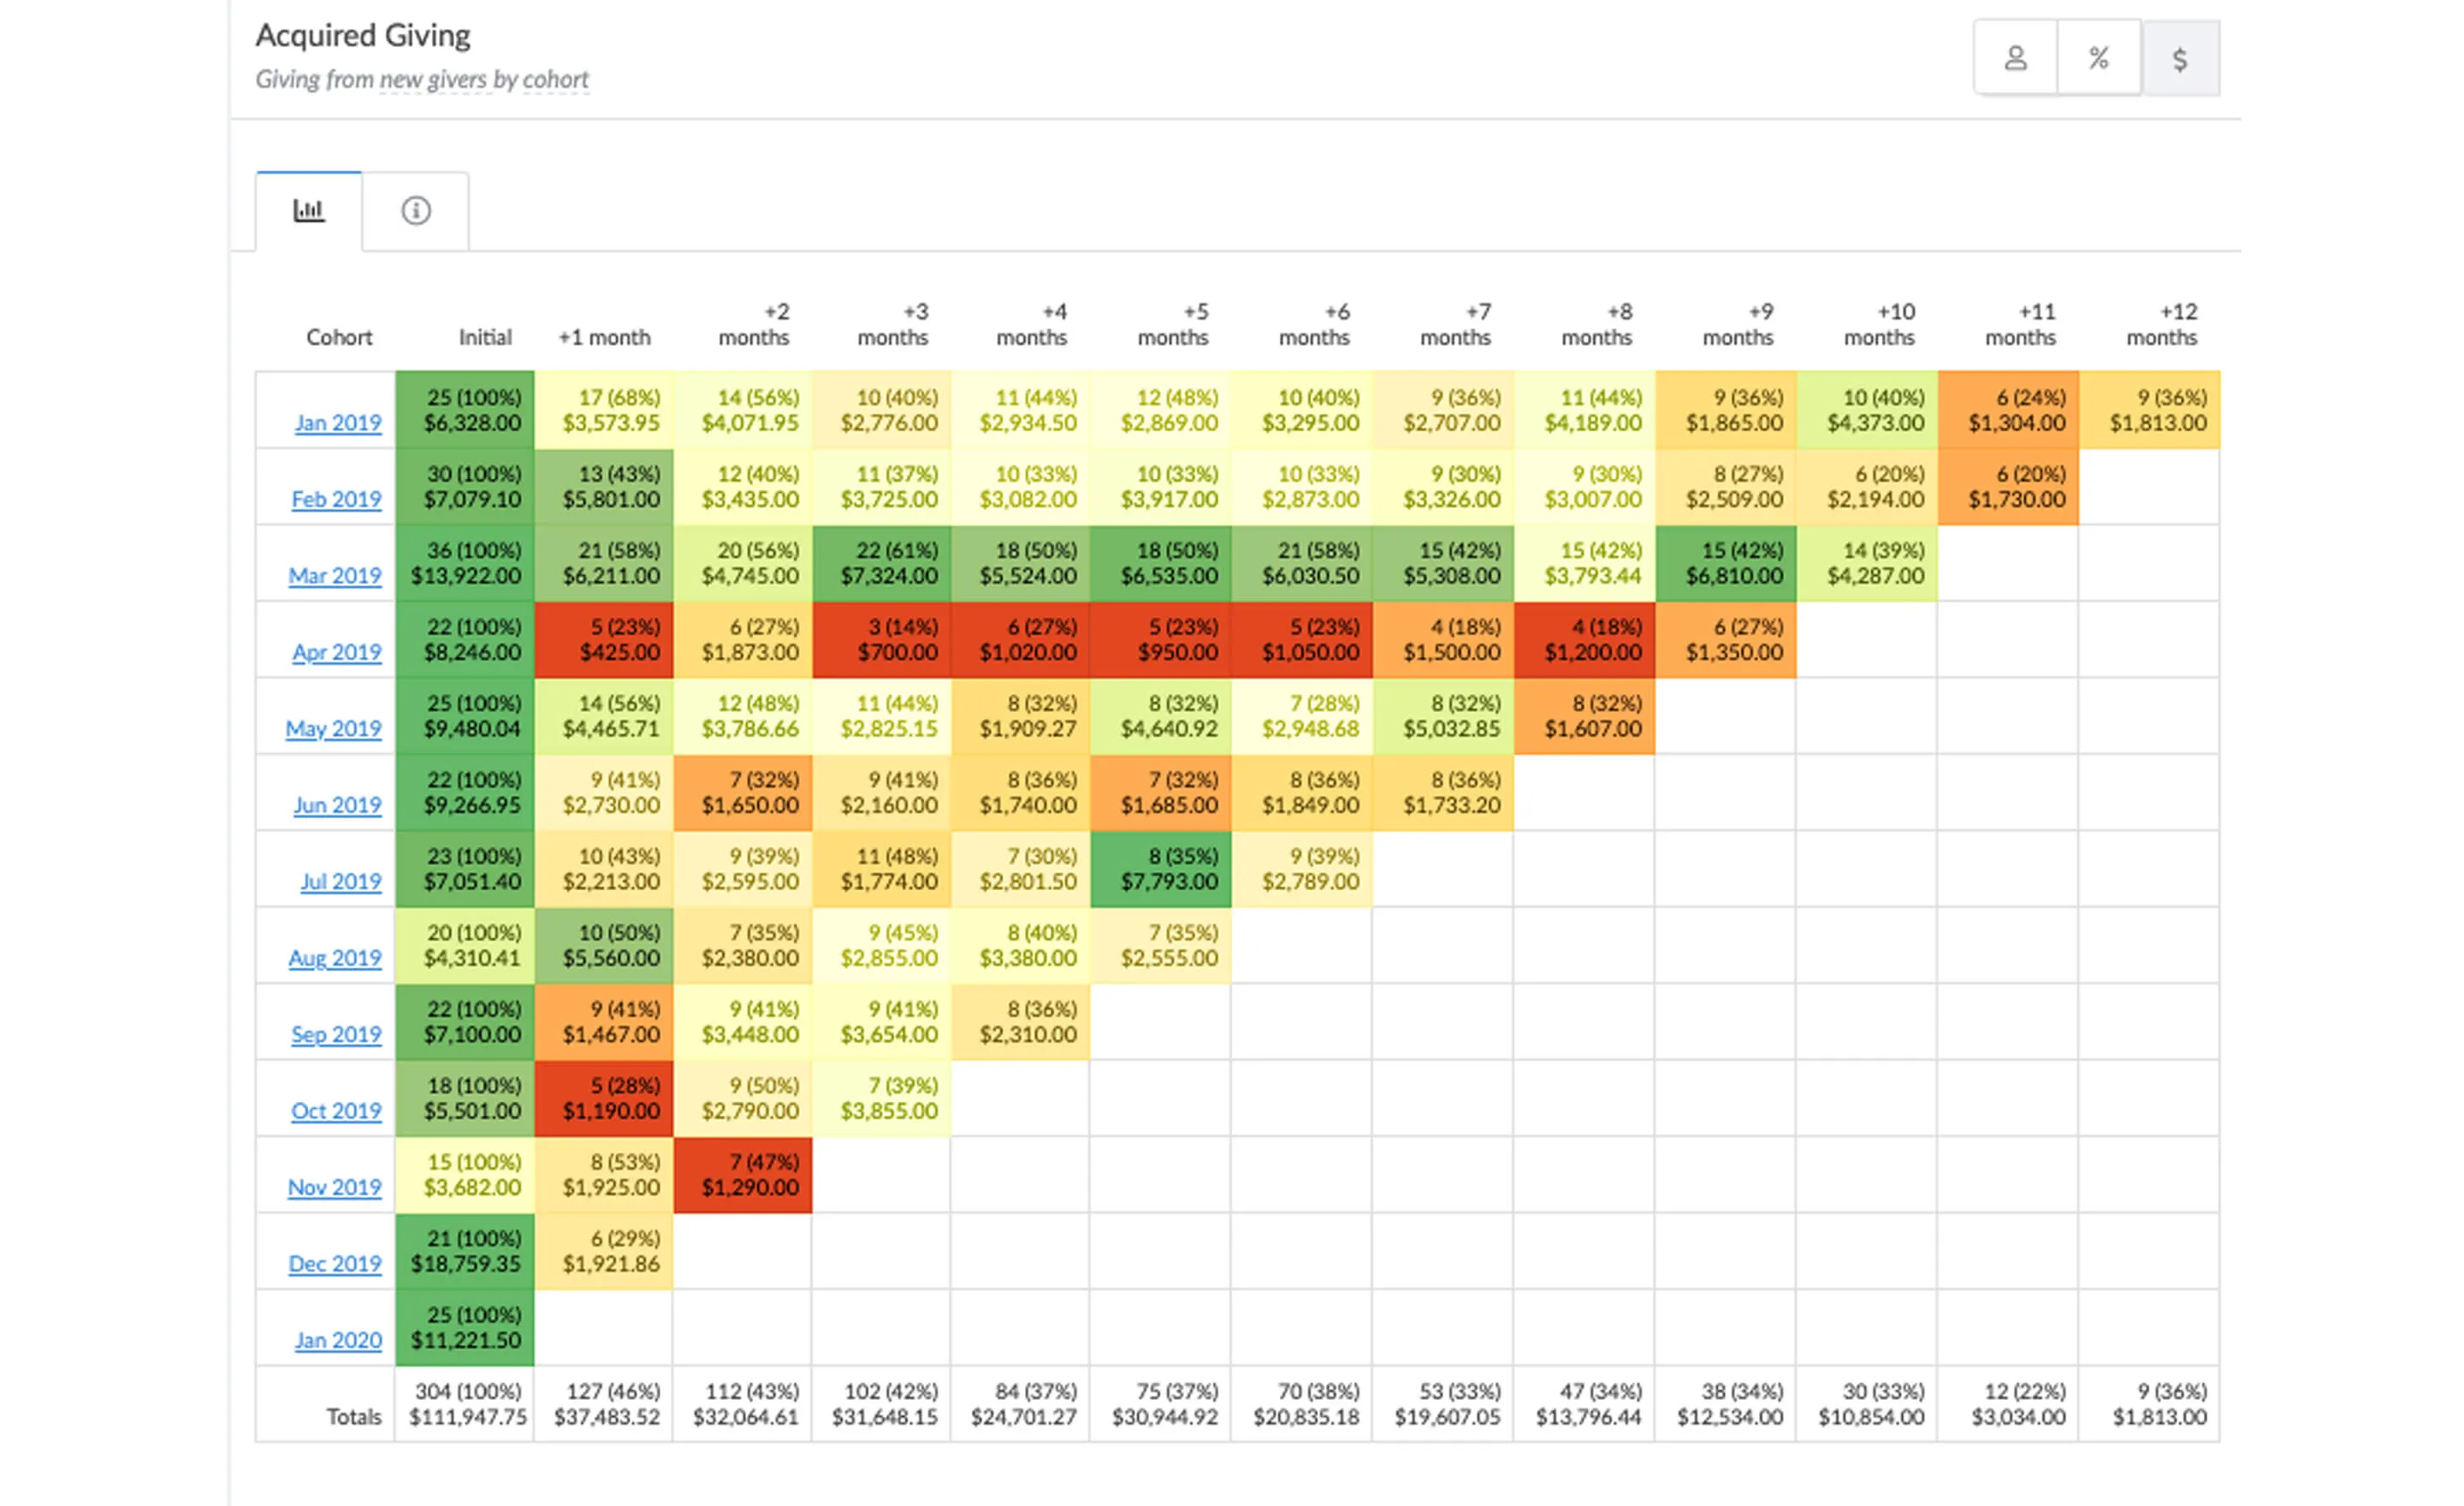
Task: Click the Oct 2019 cohort link
Action: [336, 1111]
